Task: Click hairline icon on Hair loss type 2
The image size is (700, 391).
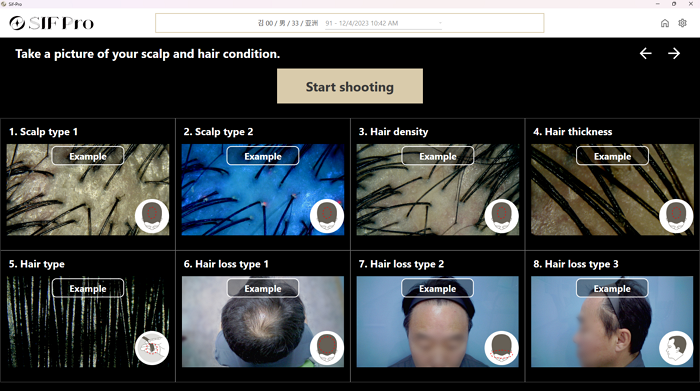Action: coord(501,348)
